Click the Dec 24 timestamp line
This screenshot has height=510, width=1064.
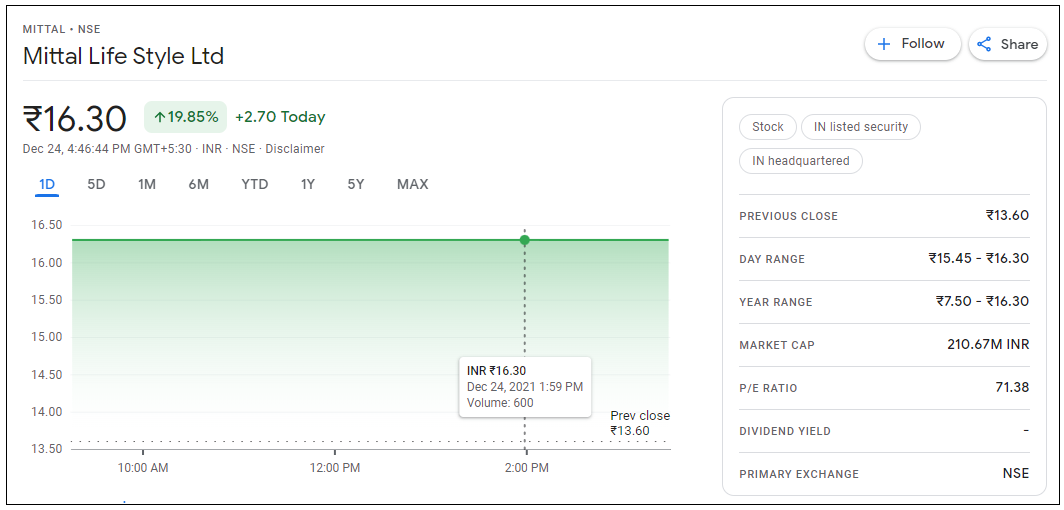pos(174,149)
